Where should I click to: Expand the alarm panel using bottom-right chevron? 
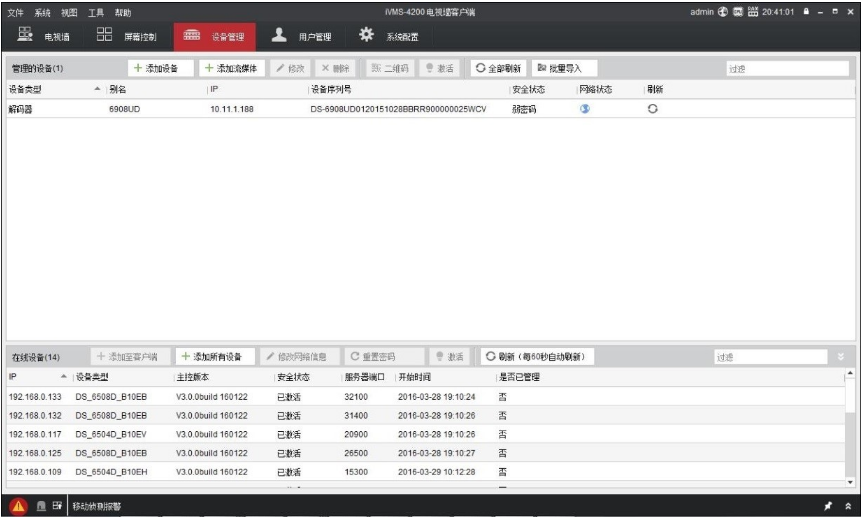click(849, 507)
